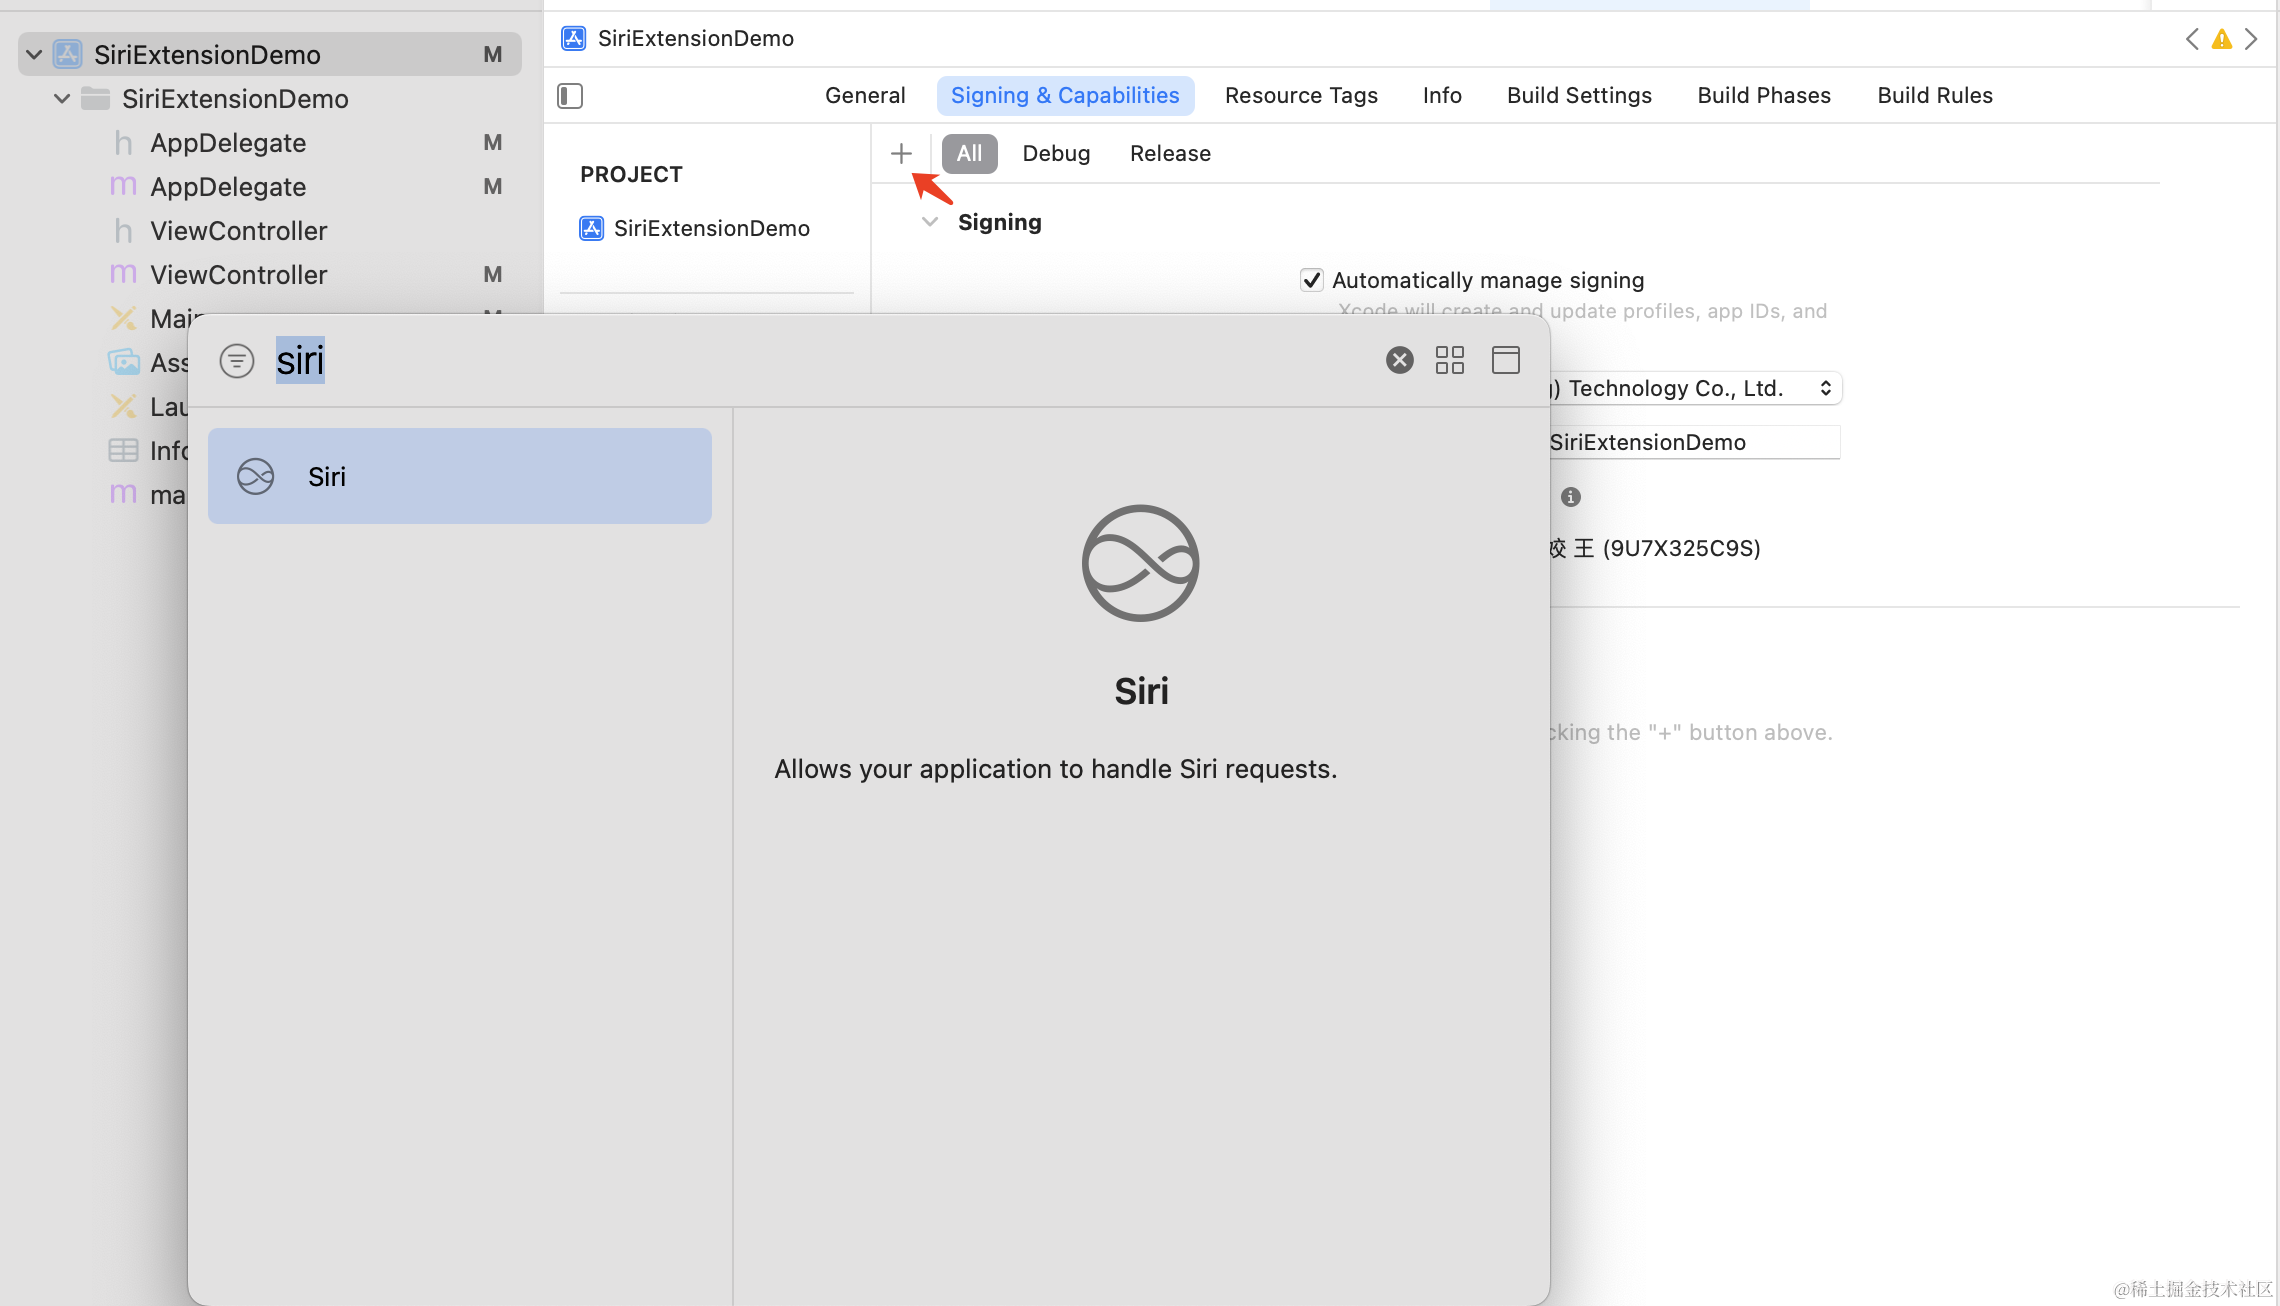Click the yellow warning issue icon
The width and height of the screenshot is (2280, 1306).
(2221, 39)
